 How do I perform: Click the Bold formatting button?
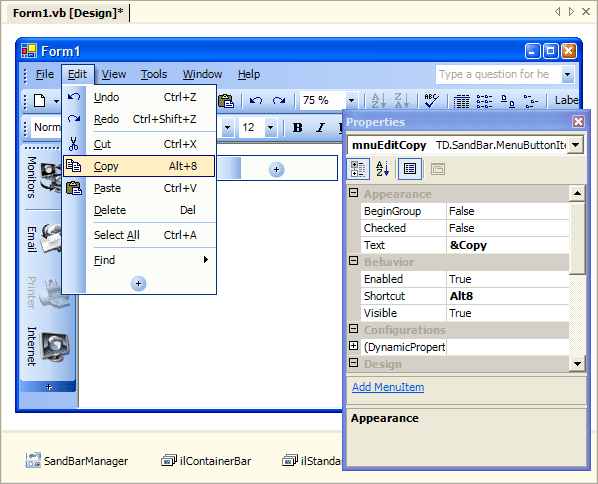tap(297, 128)
